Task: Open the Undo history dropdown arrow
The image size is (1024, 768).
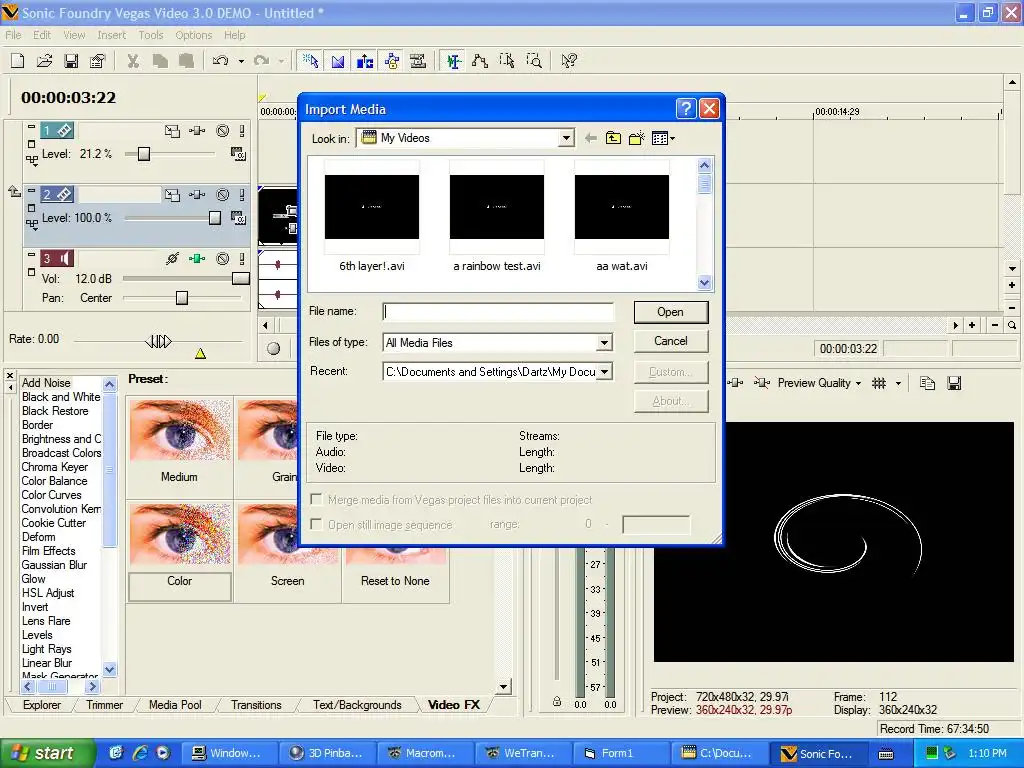Action: tap(241, 61)
